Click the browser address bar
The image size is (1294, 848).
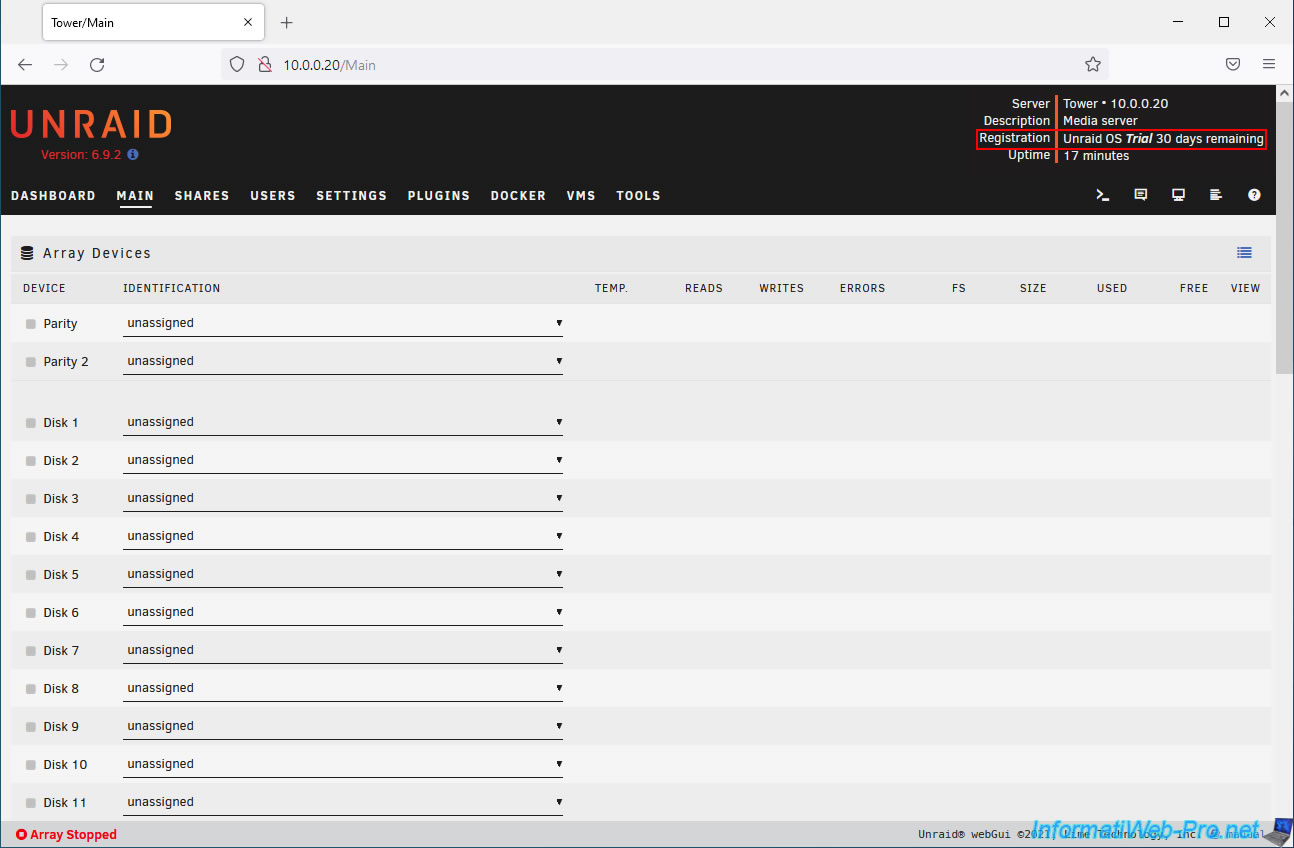coord(660,64)
